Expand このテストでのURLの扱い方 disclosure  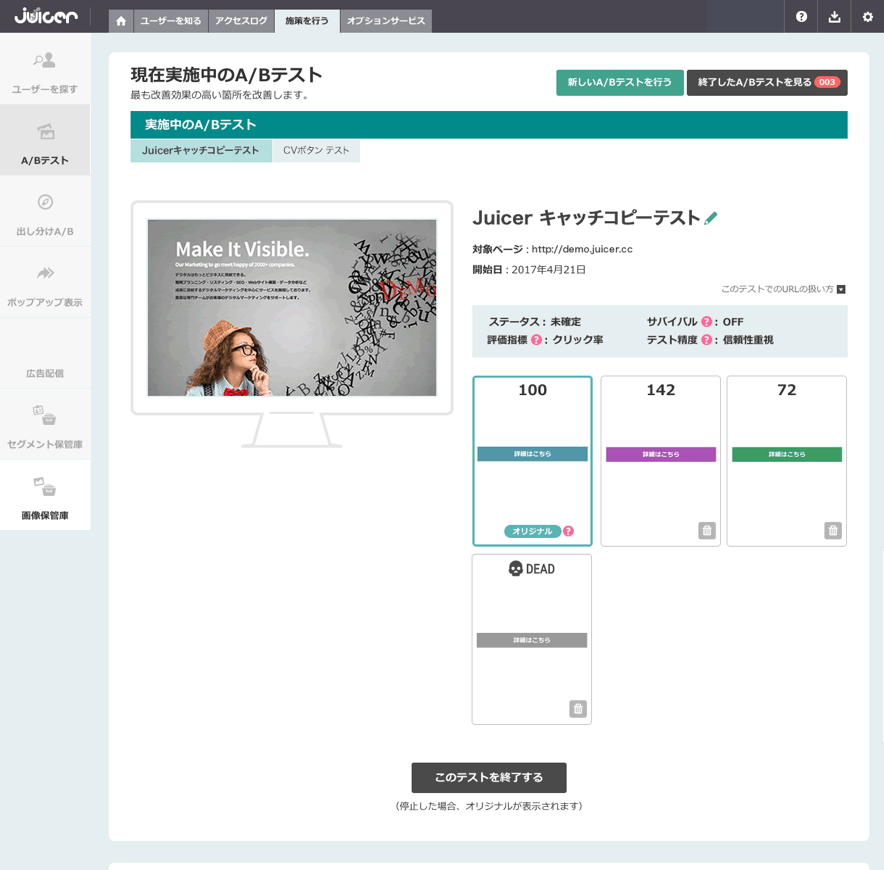tap(841, 290)
